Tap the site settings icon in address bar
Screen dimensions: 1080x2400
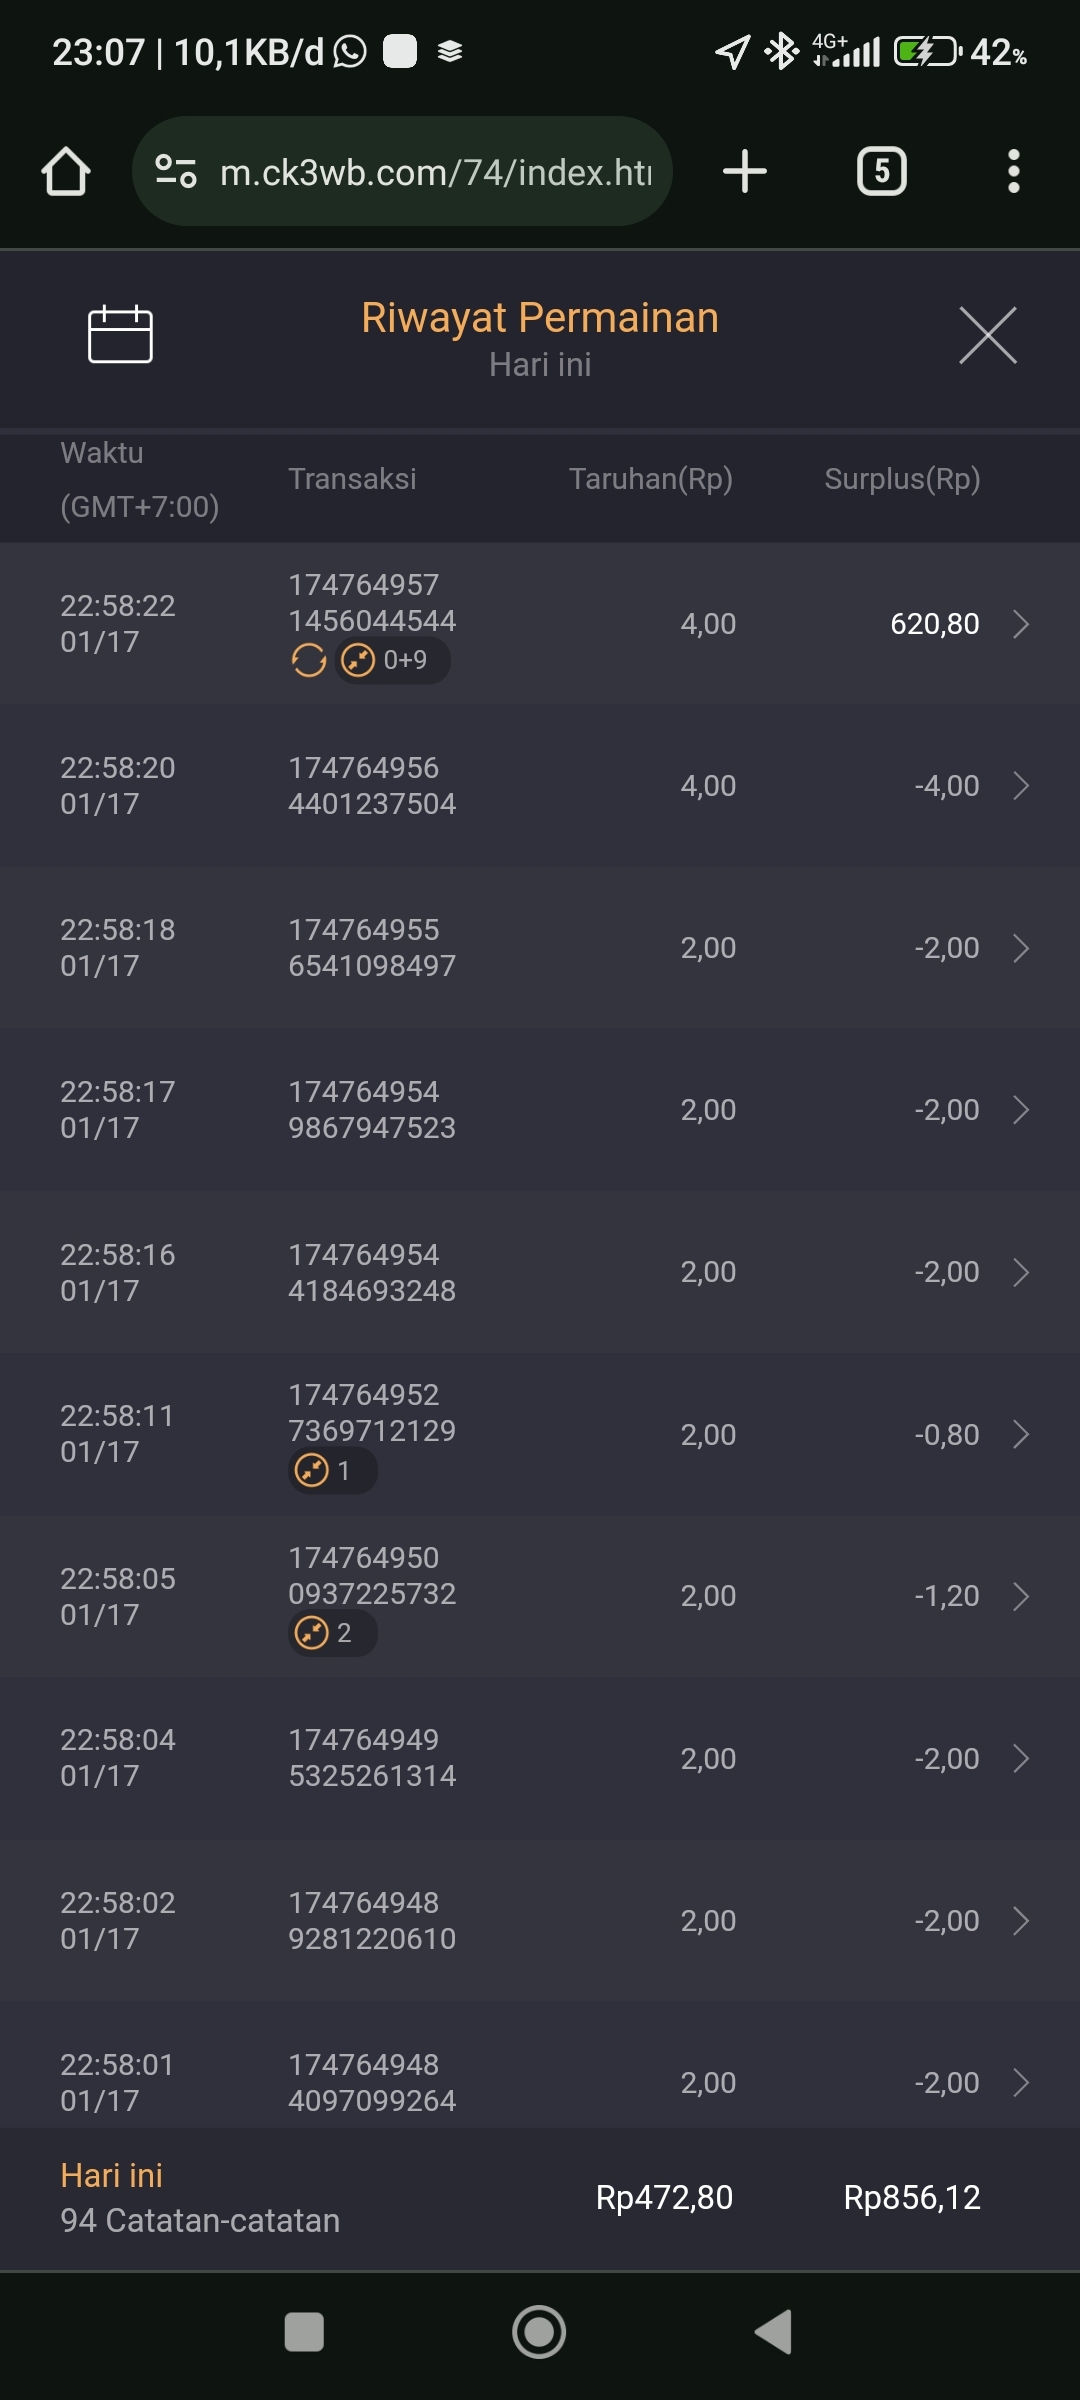(x=176, y=171)
